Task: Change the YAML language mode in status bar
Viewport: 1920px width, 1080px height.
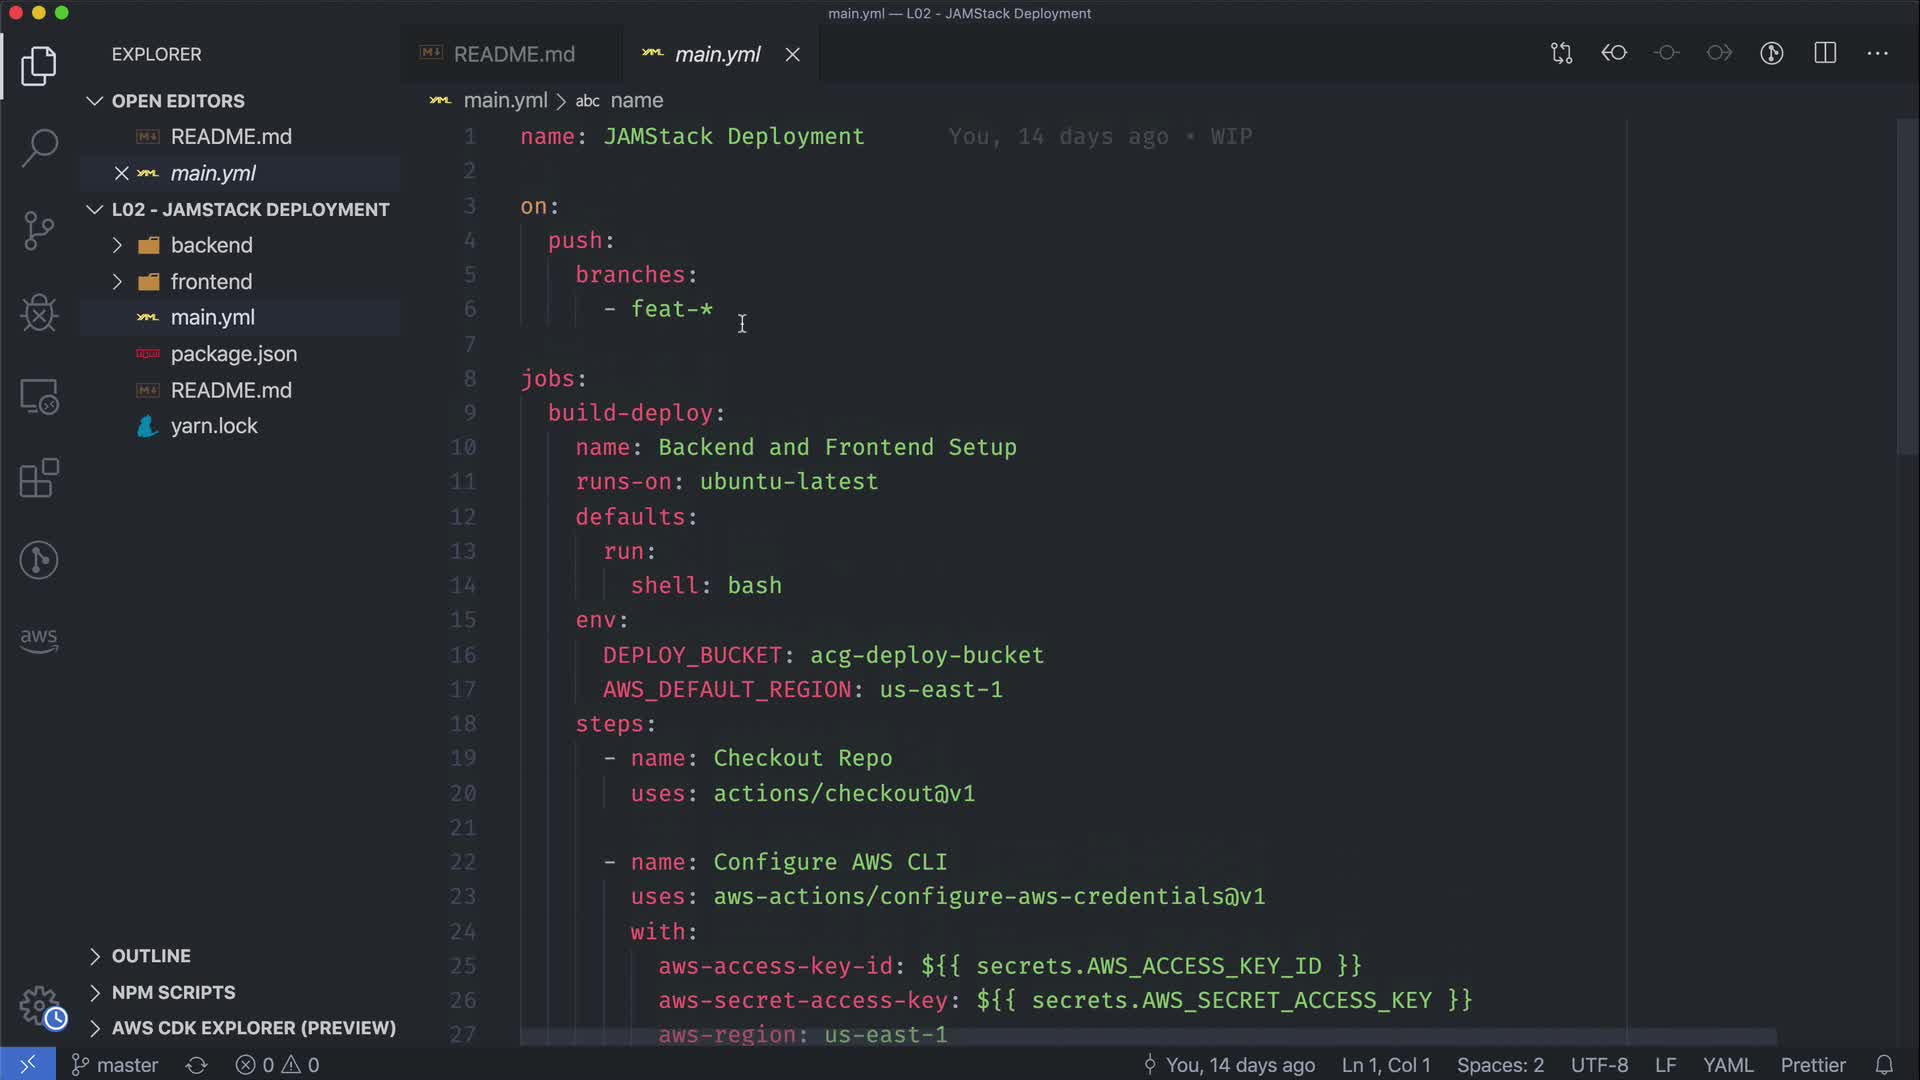Action: (1727, 1065)
